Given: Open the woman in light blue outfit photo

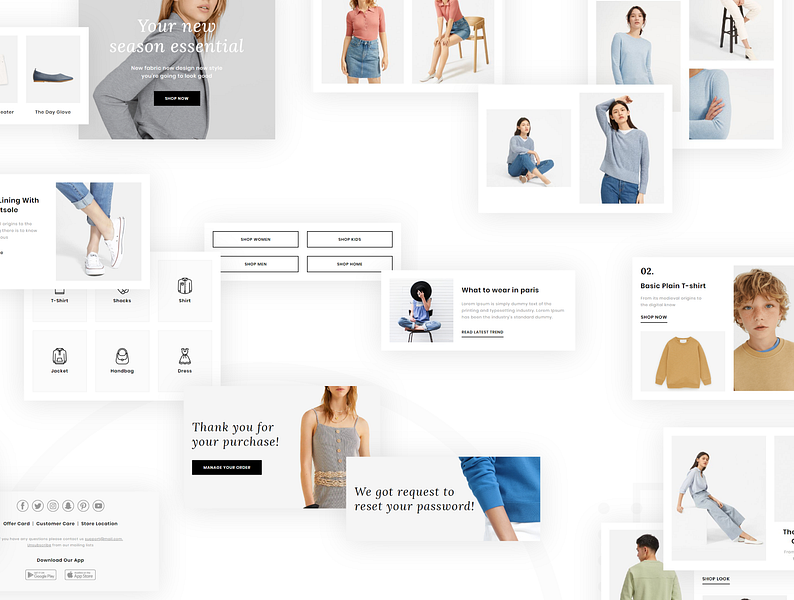Looking at the screenshot, I should [719, 498].
